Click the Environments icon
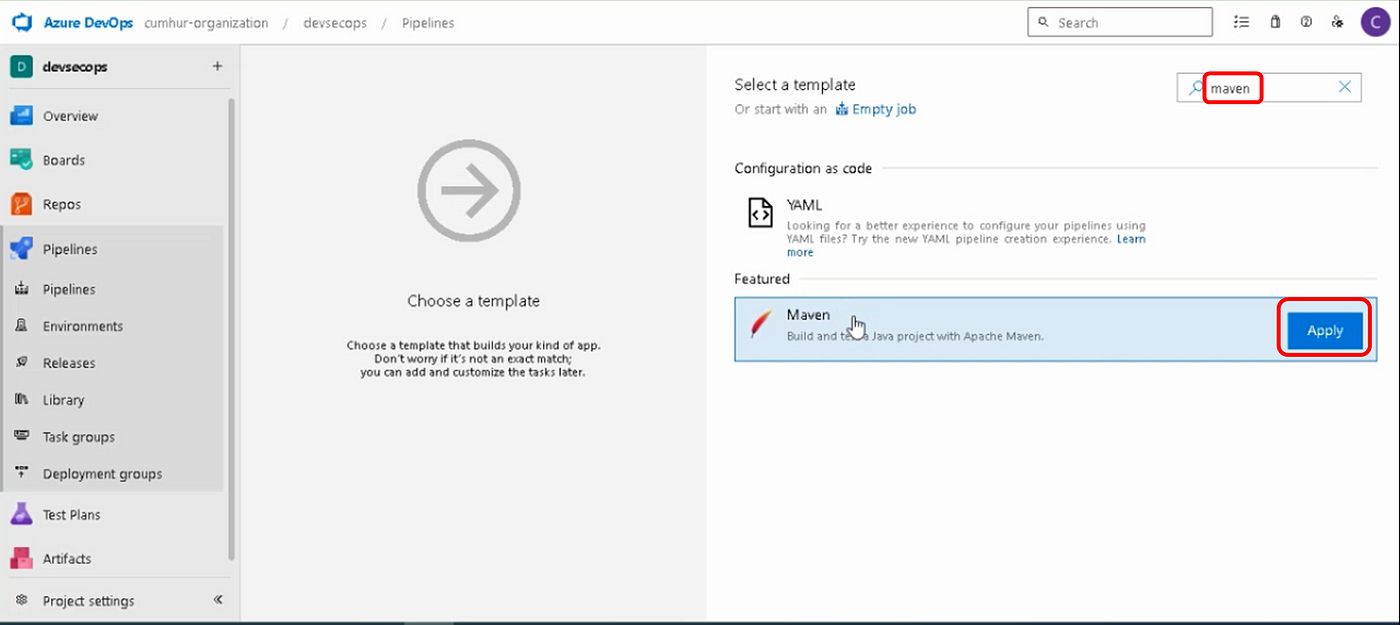 tap(22, 326)
